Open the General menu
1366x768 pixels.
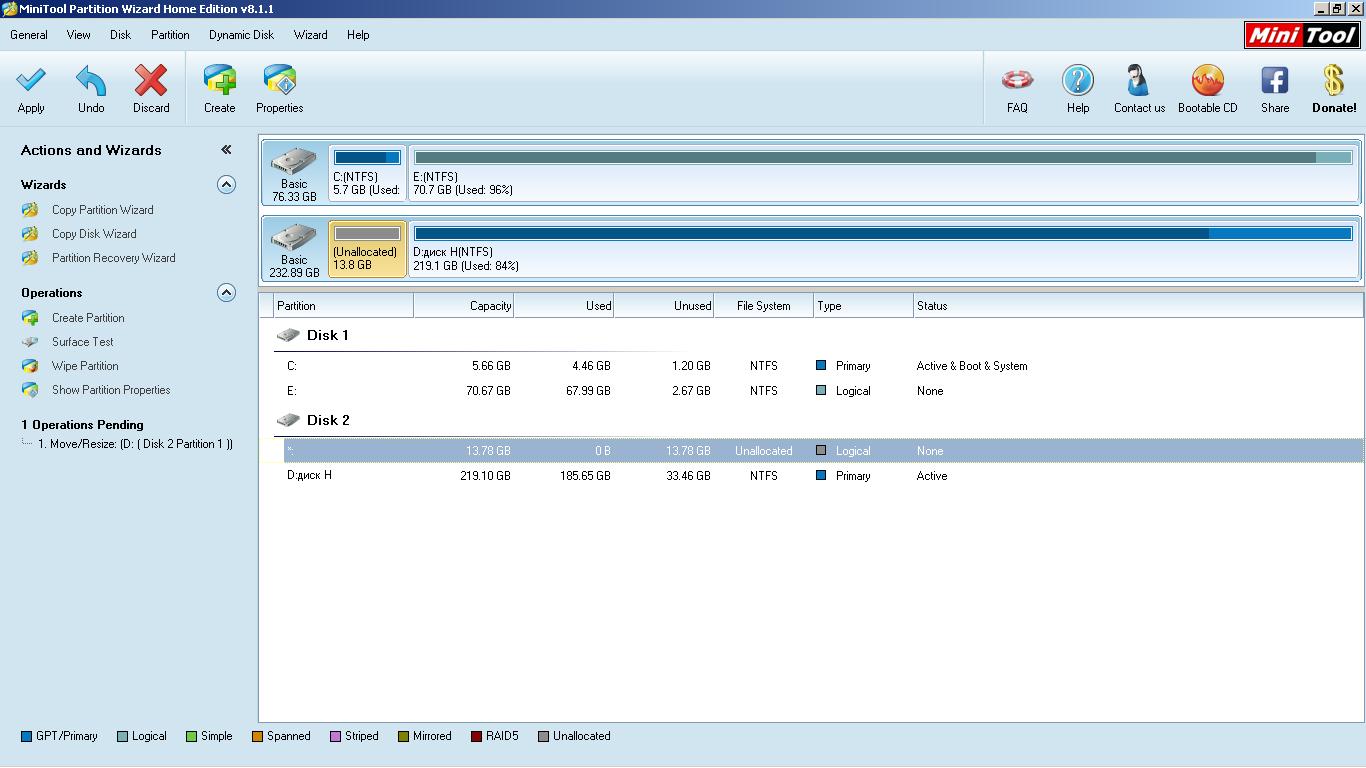(29, 35)
